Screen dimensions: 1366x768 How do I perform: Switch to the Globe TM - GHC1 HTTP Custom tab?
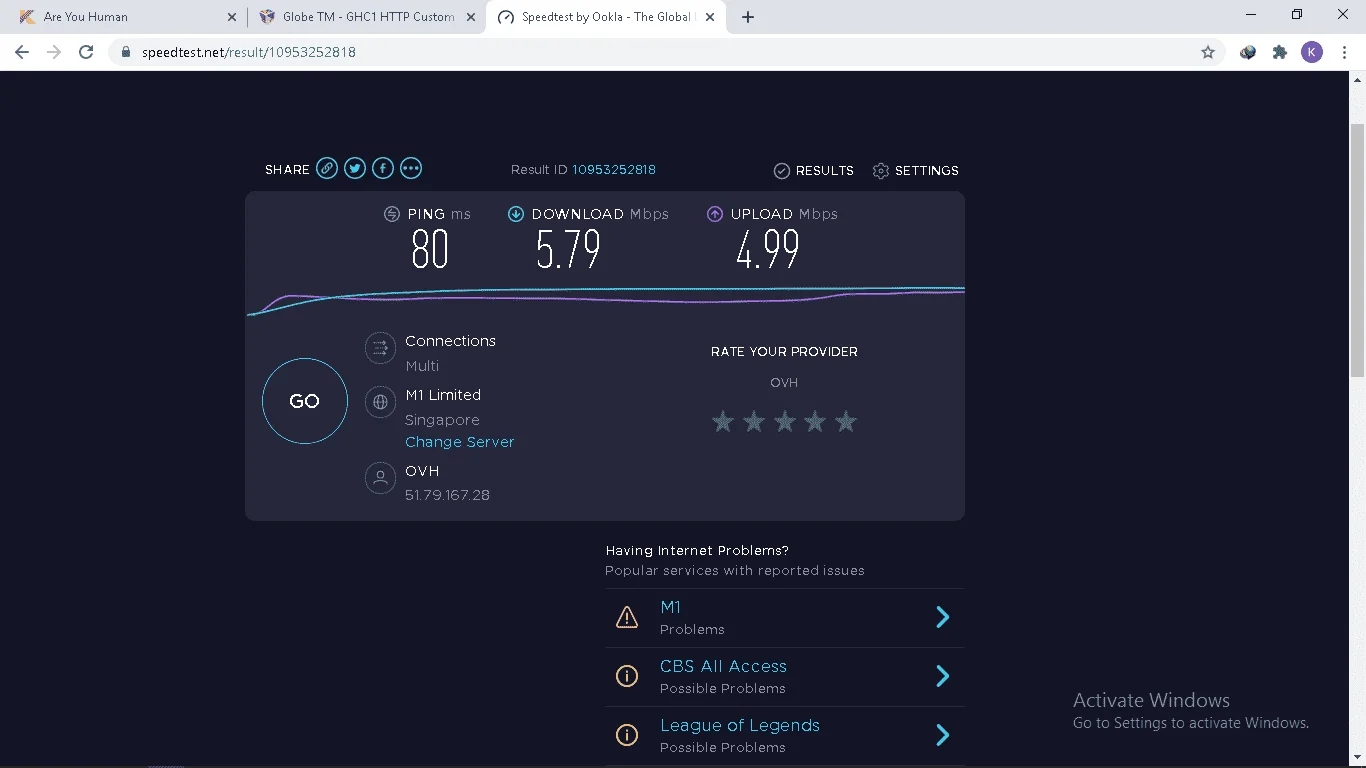(x=366, y=17)
